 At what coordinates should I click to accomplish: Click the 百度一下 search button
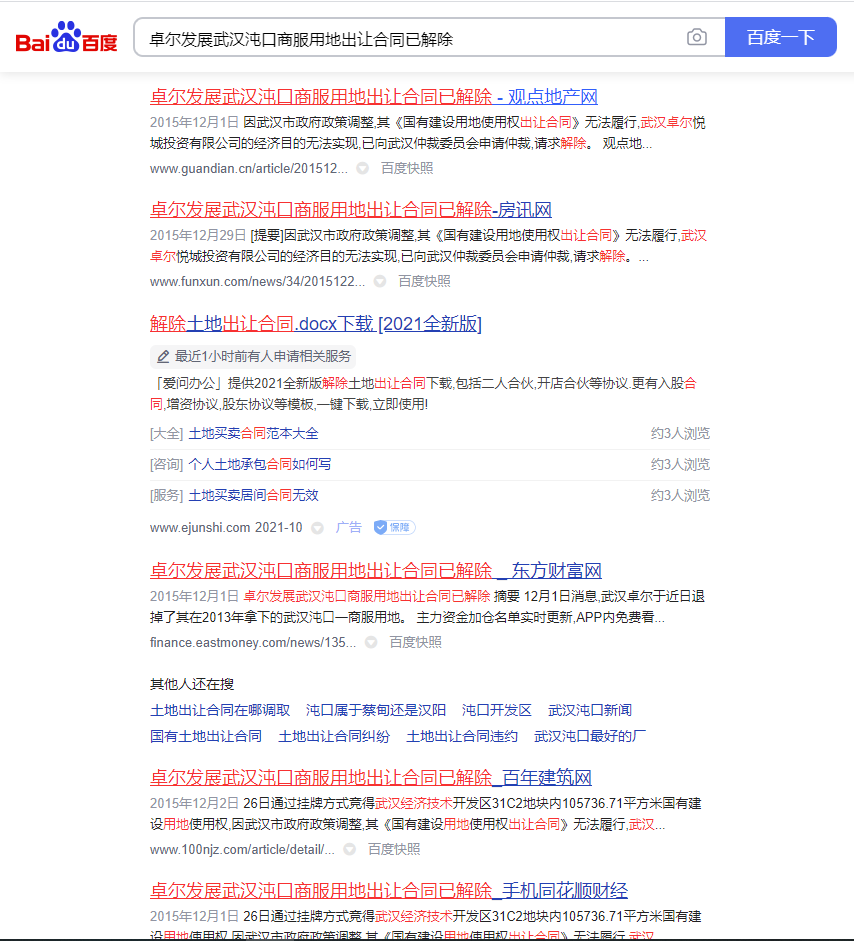click(780, 37)
